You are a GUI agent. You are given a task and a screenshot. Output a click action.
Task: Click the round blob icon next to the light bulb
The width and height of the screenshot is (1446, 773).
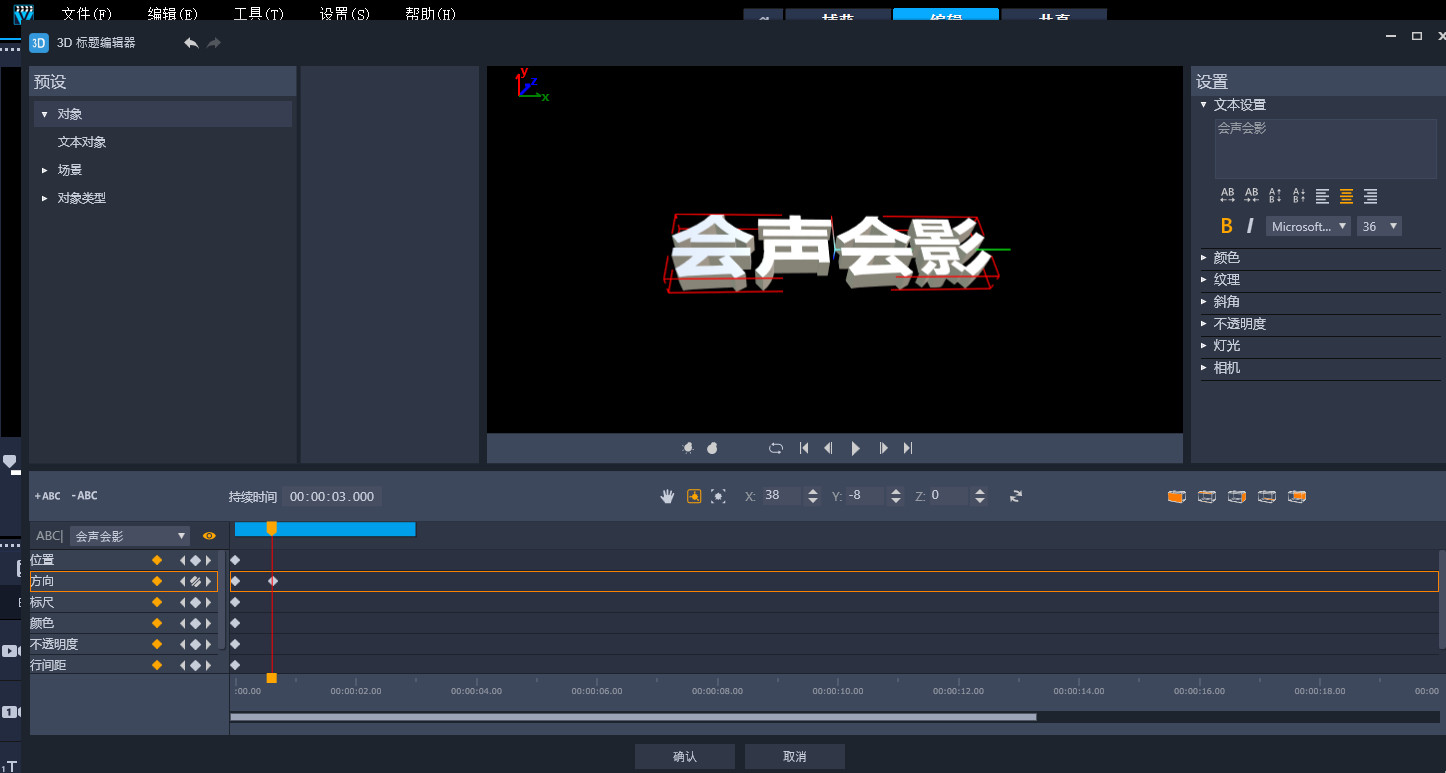(713, 448)
